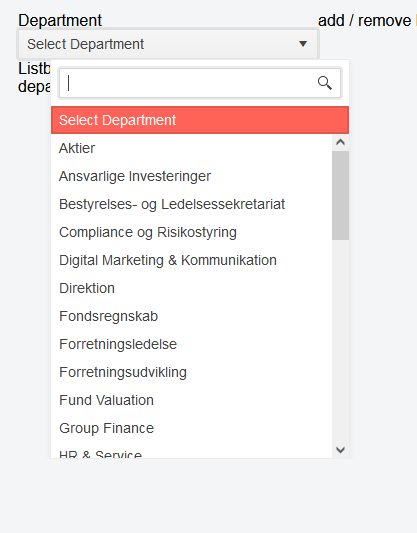Select Forretningsledelse option
The width and height of the screenshot is (417, 533).
point(191,344)
